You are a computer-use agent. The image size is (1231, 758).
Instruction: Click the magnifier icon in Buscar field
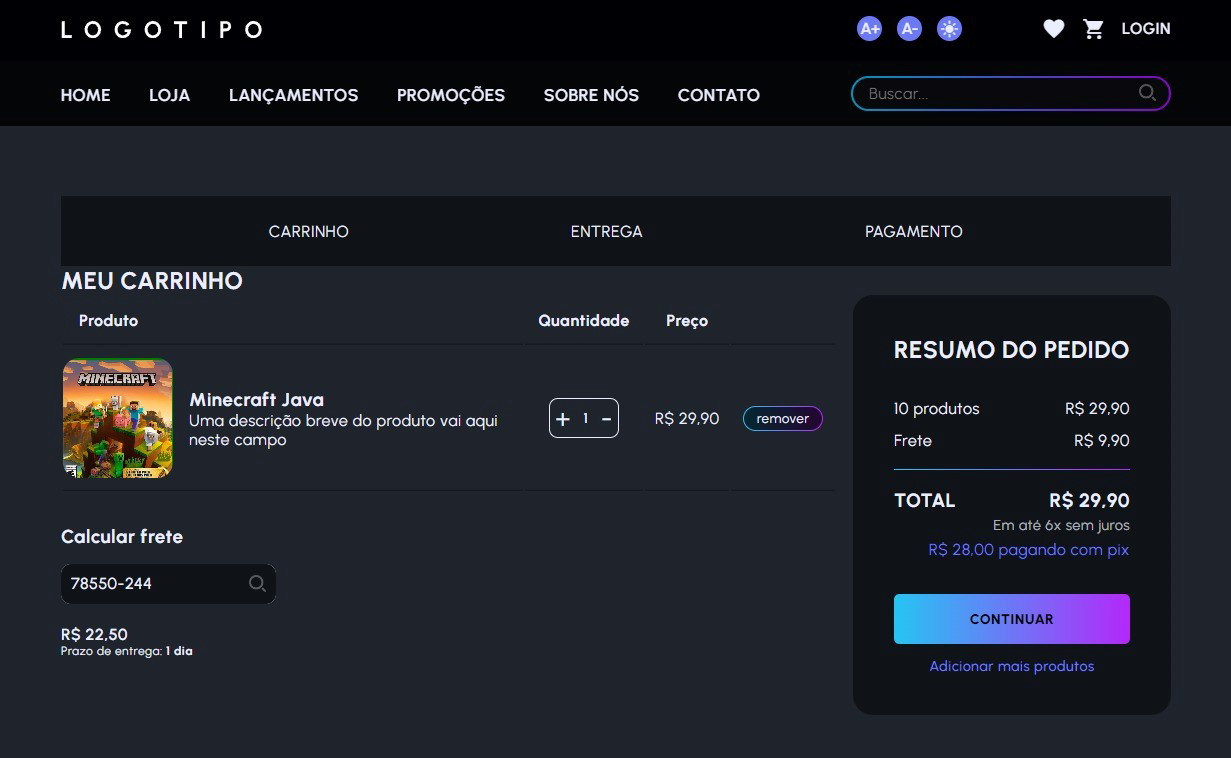1147,93
